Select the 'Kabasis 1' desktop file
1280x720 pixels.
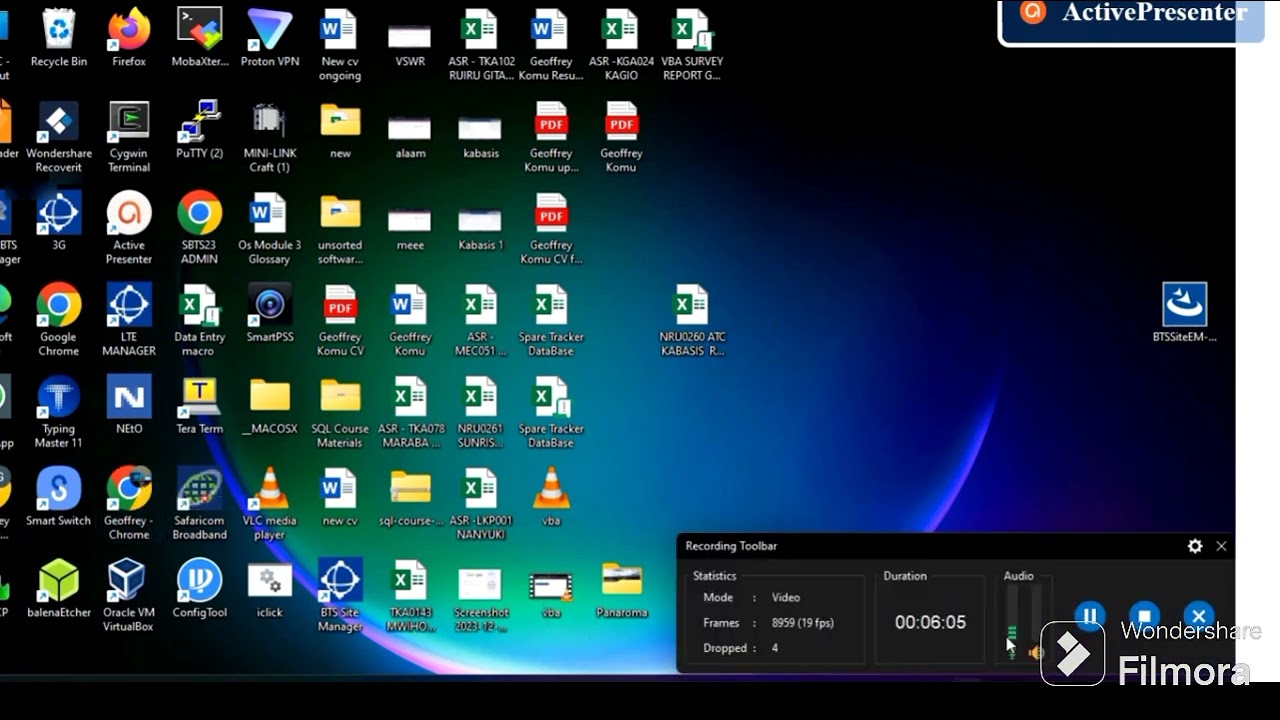pos(481,230)
